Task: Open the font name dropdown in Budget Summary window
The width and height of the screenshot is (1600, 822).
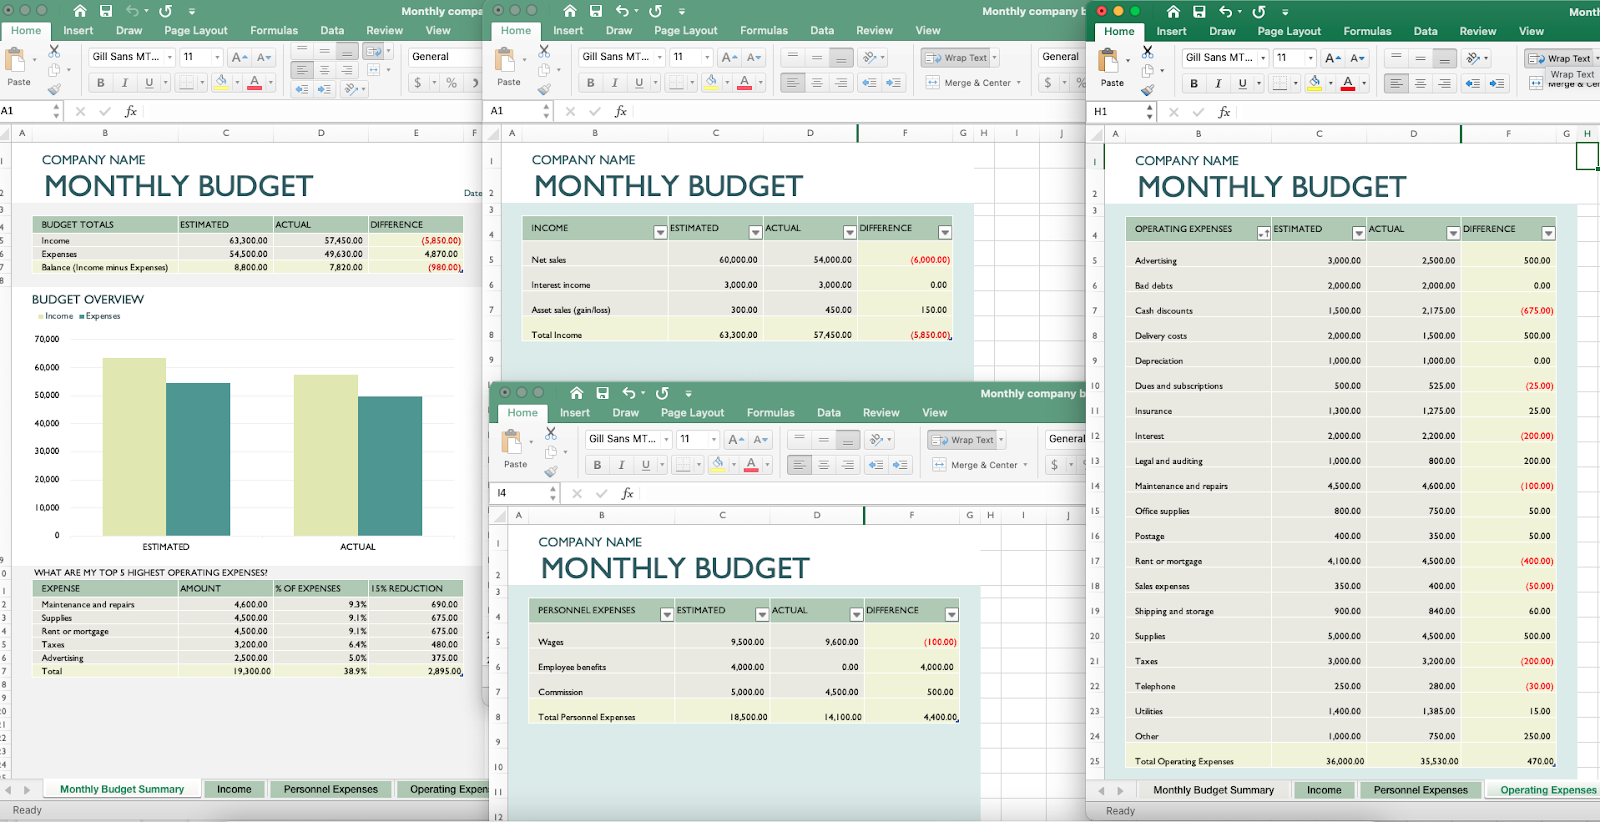Action: (x=170, y=57)
